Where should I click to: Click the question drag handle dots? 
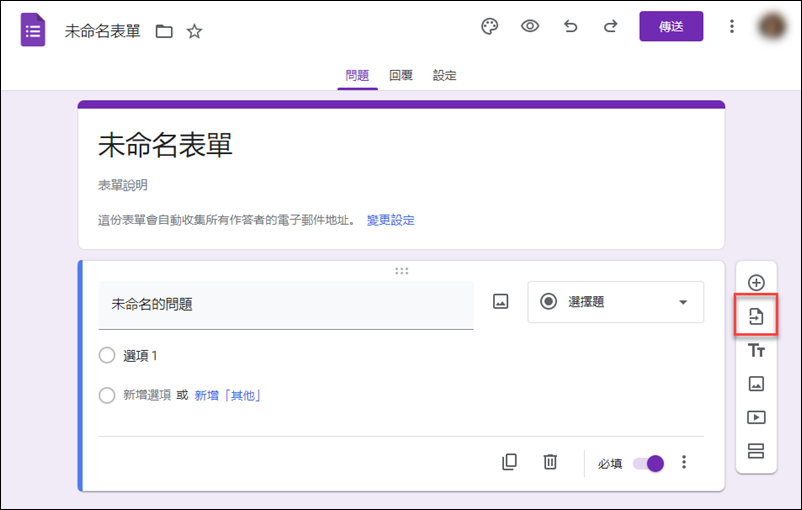[x=402, y=271]
